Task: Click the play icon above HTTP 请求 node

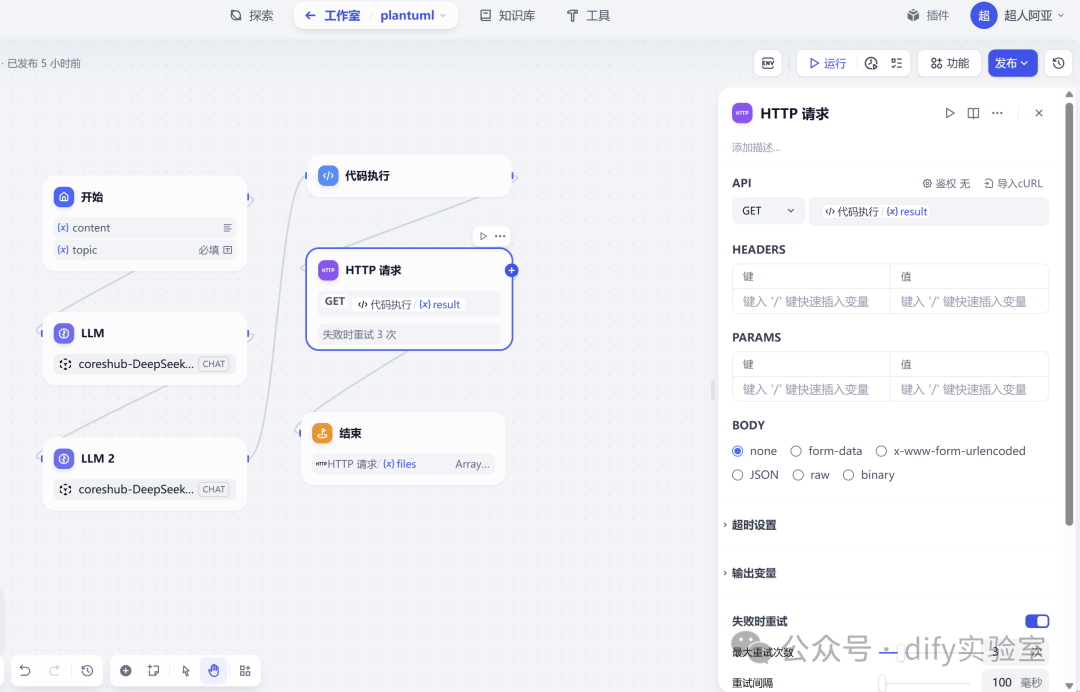Action: (484, 236)
